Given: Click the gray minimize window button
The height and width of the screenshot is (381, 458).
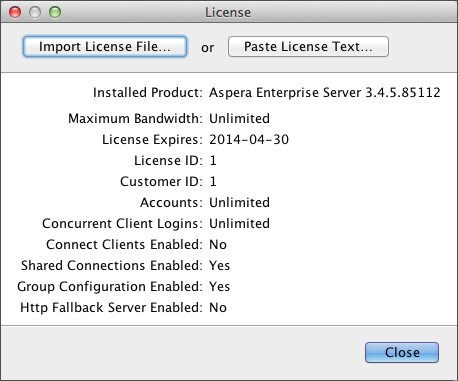Looking at the screenshot, I should tap(35, 12).
